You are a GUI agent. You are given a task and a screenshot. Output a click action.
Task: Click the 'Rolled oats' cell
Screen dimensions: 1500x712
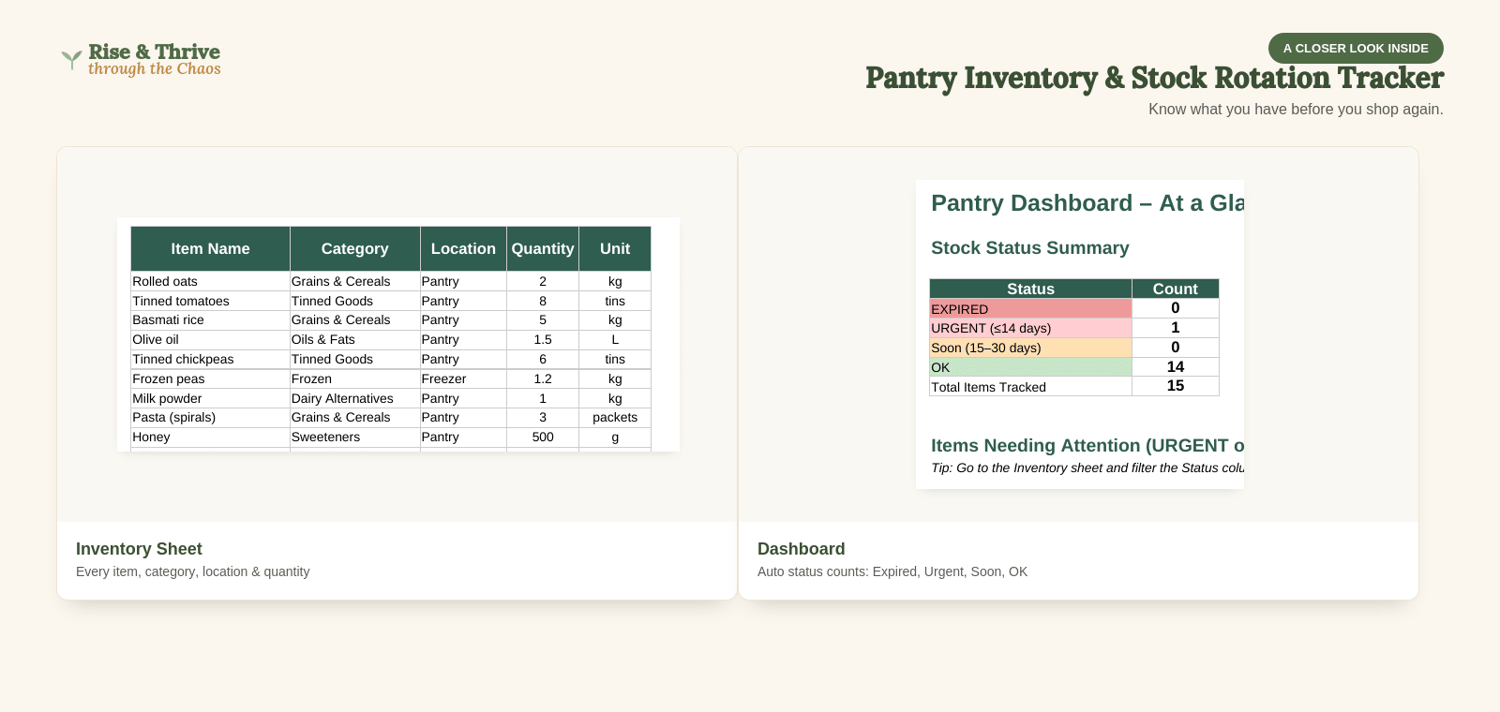[210, 282]
